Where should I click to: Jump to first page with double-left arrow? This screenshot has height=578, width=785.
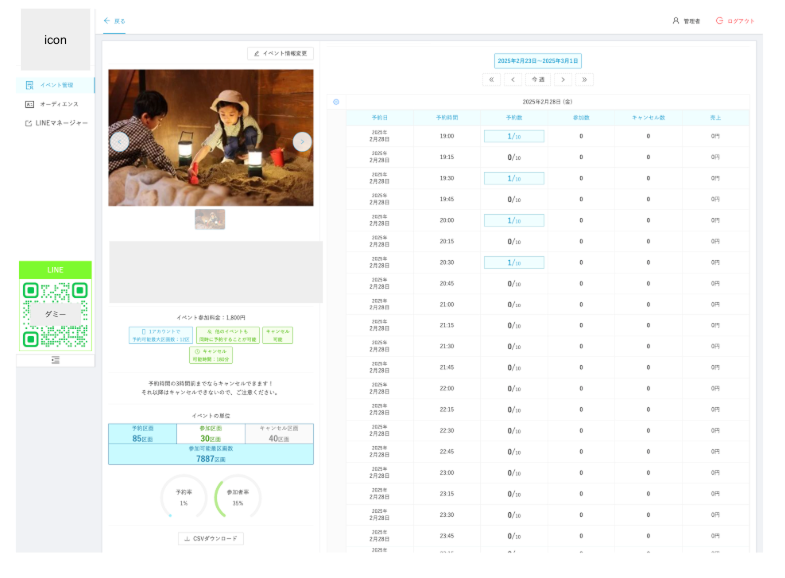(x=491, y=79)
